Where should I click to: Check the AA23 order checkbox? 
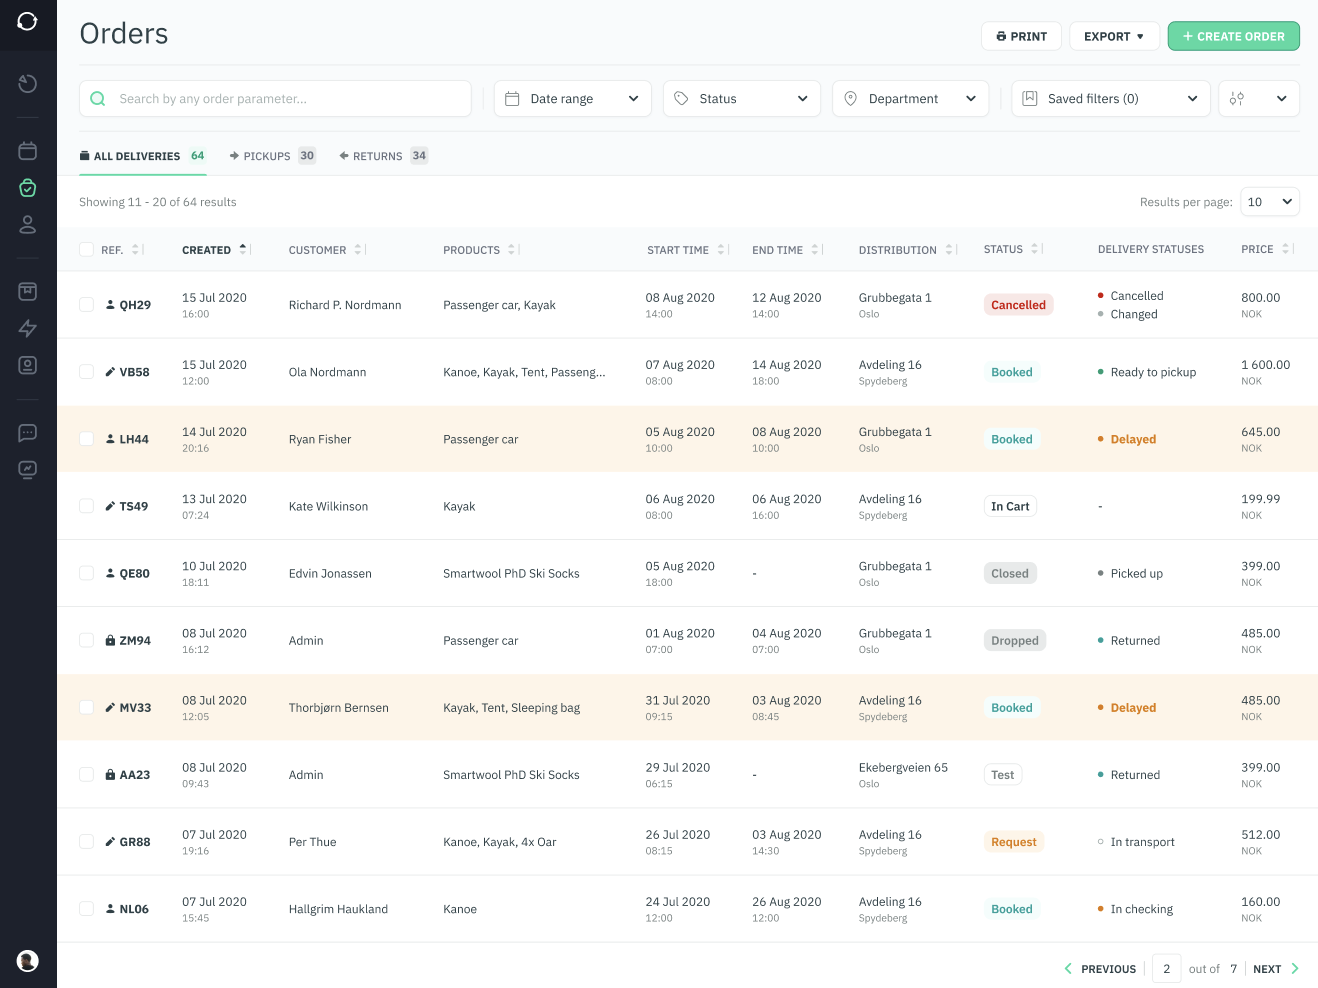pyautogui.click(x=86, y=774)
